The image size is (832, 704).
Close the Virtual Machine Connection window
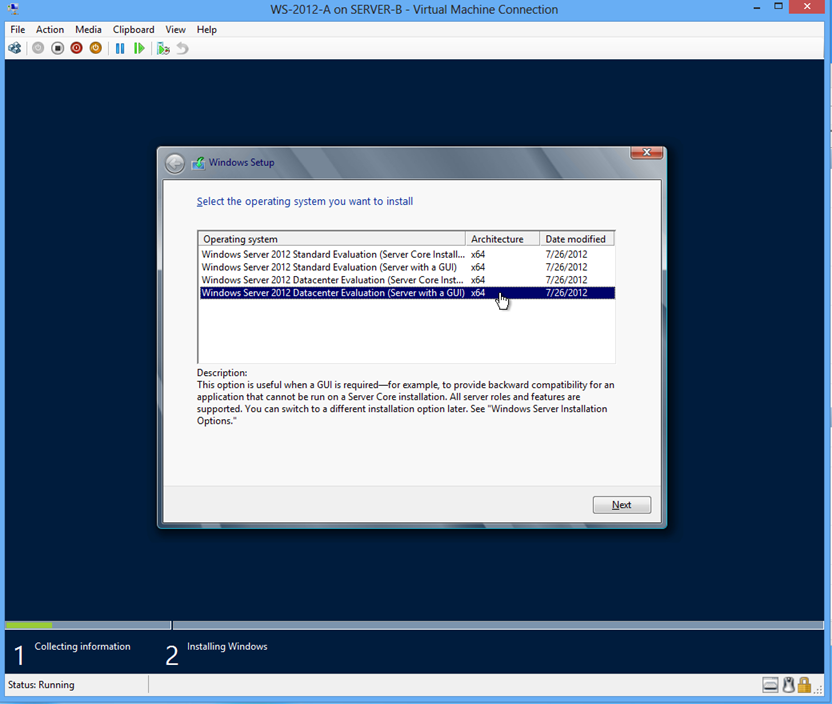point(807,7)
